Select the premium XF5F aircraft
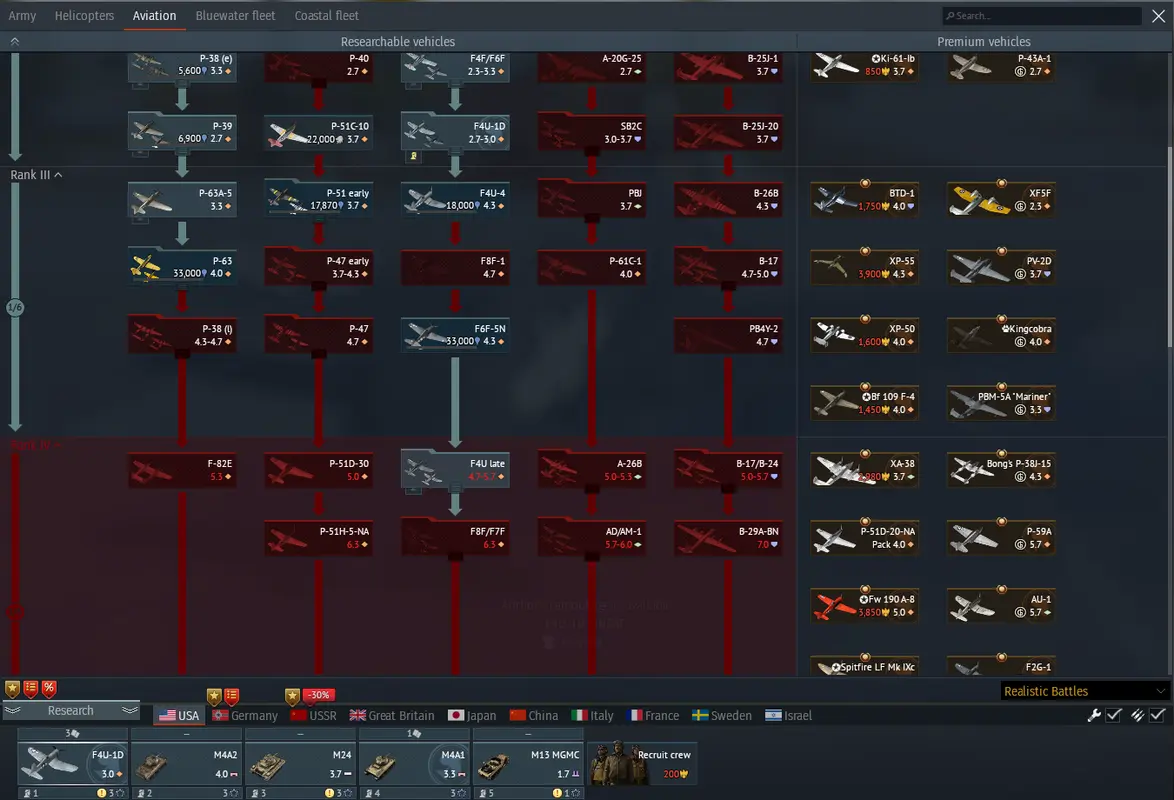The image size is (1174, 800). [1001, 199]
